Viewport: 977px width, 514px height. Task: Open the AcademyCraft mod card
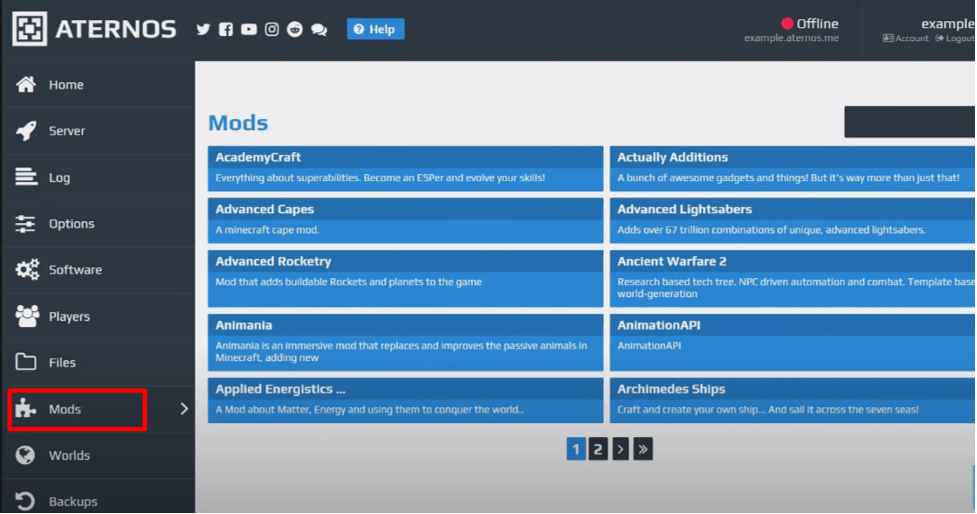tap(406, 168)
